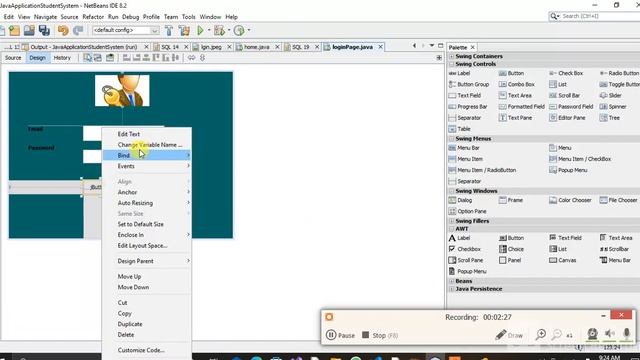Click Clean and Build Project icon
Image resolution: width=640 pixels, height=360 pixels.
coord(184,30)
